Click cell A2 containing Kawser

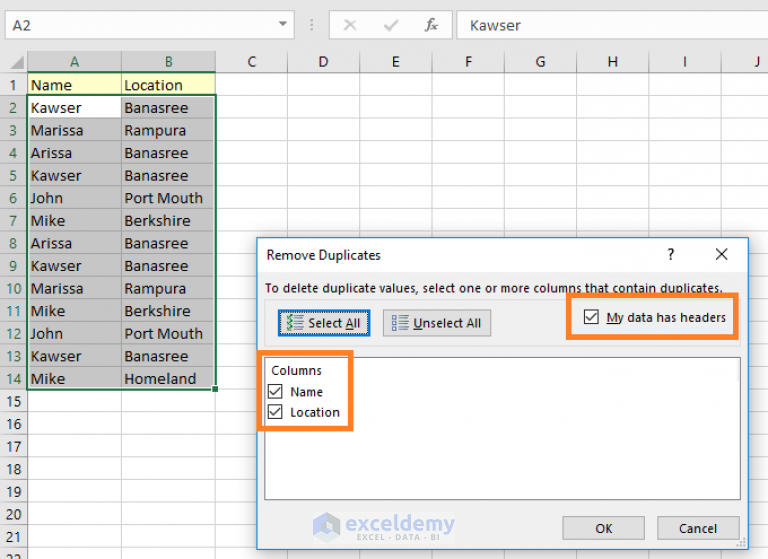coord(74,107)
